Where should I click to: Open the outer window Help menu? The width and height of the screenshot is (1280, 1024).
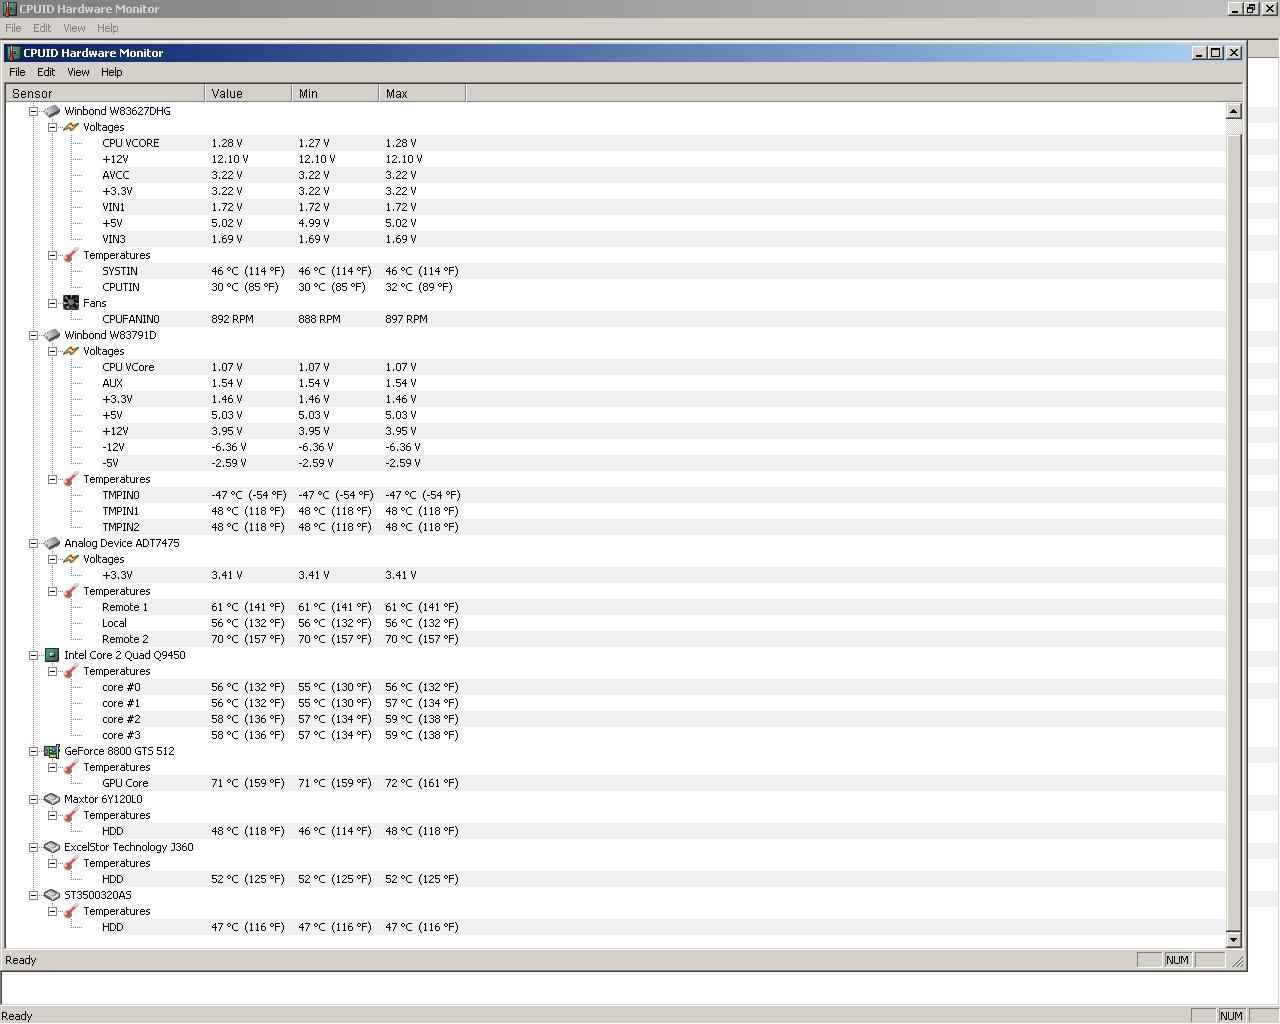107,28
